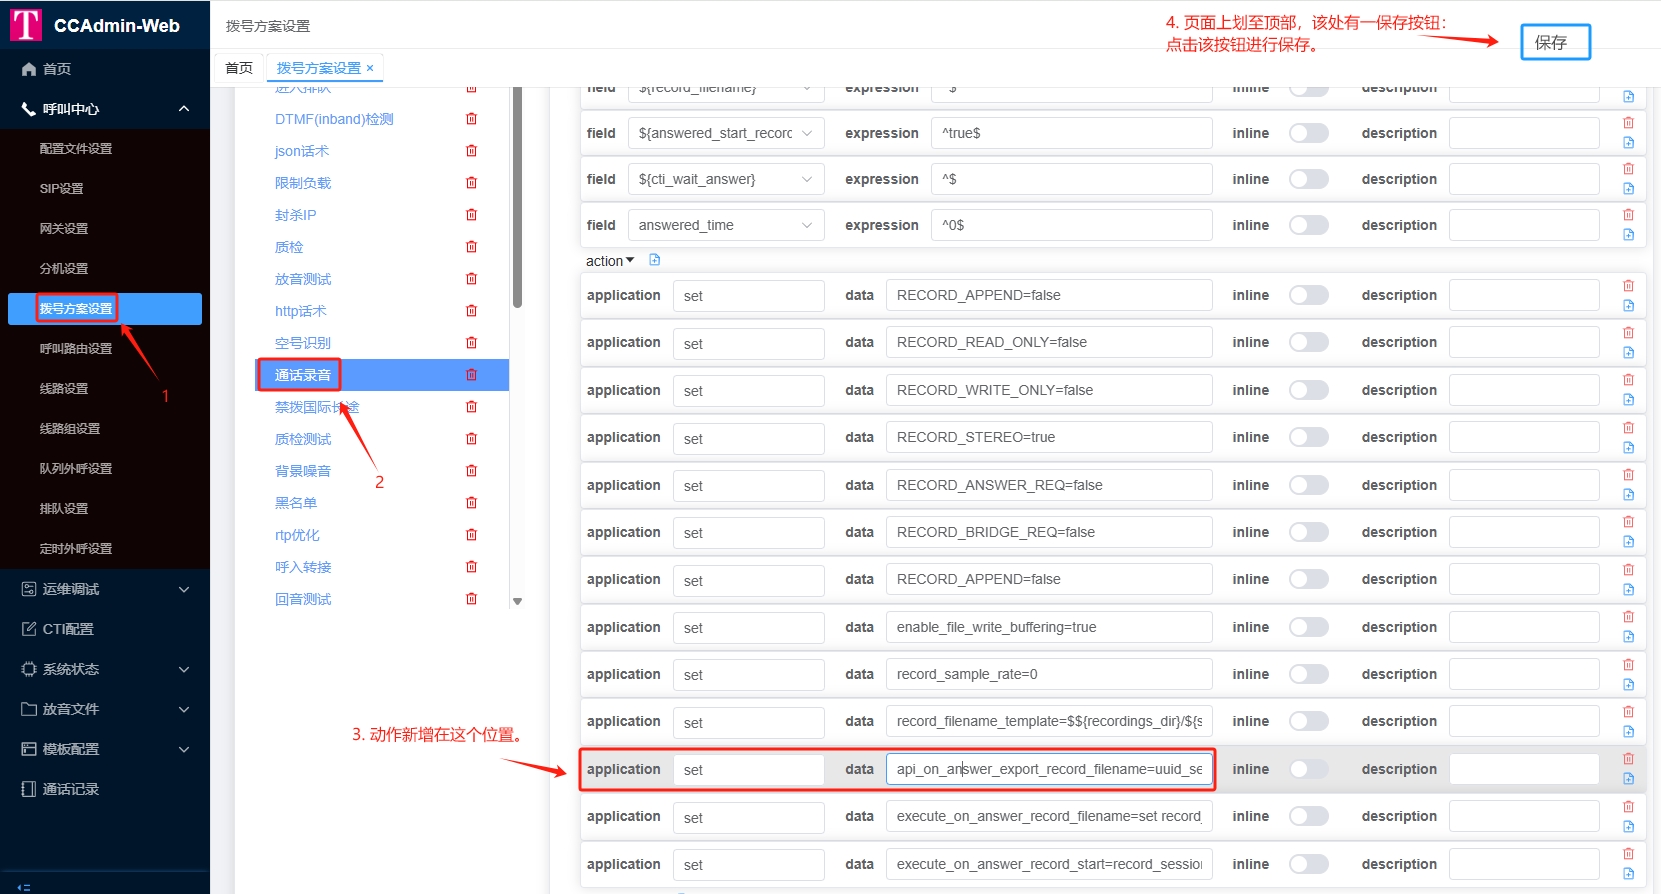Close the 拨号方案设置 tab
The width and height of the screenshot is (1661, 894).
click(370, 68)
